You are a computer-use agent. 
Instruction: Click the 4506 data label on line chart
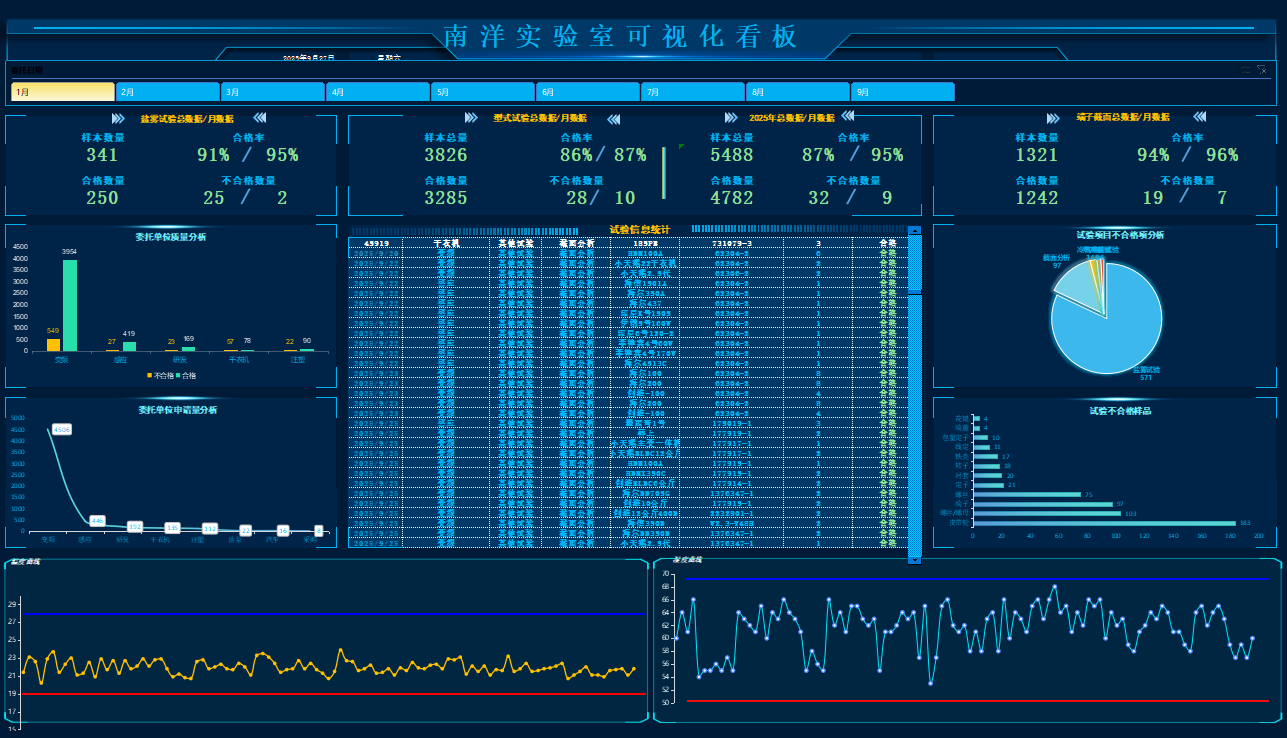[61, 429]
